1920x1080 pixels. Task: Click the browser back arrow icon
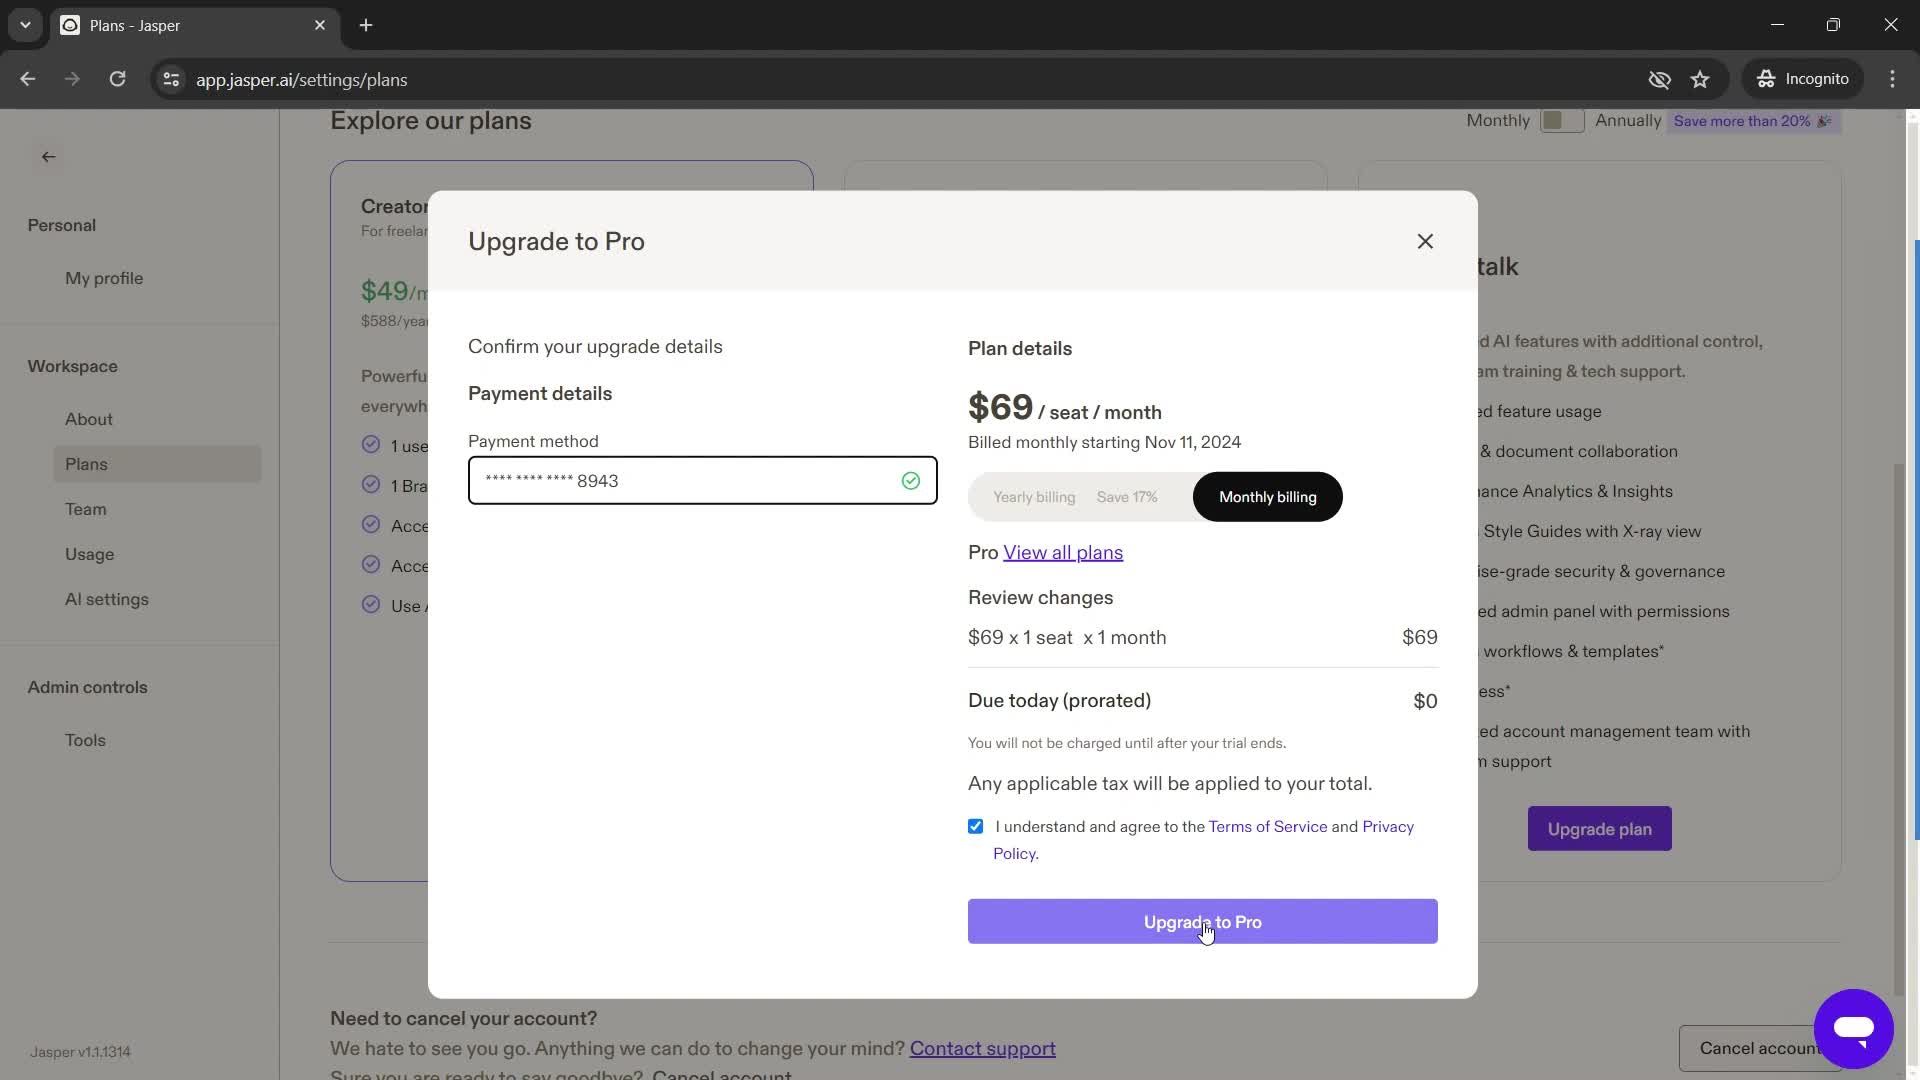click(28, 79)
